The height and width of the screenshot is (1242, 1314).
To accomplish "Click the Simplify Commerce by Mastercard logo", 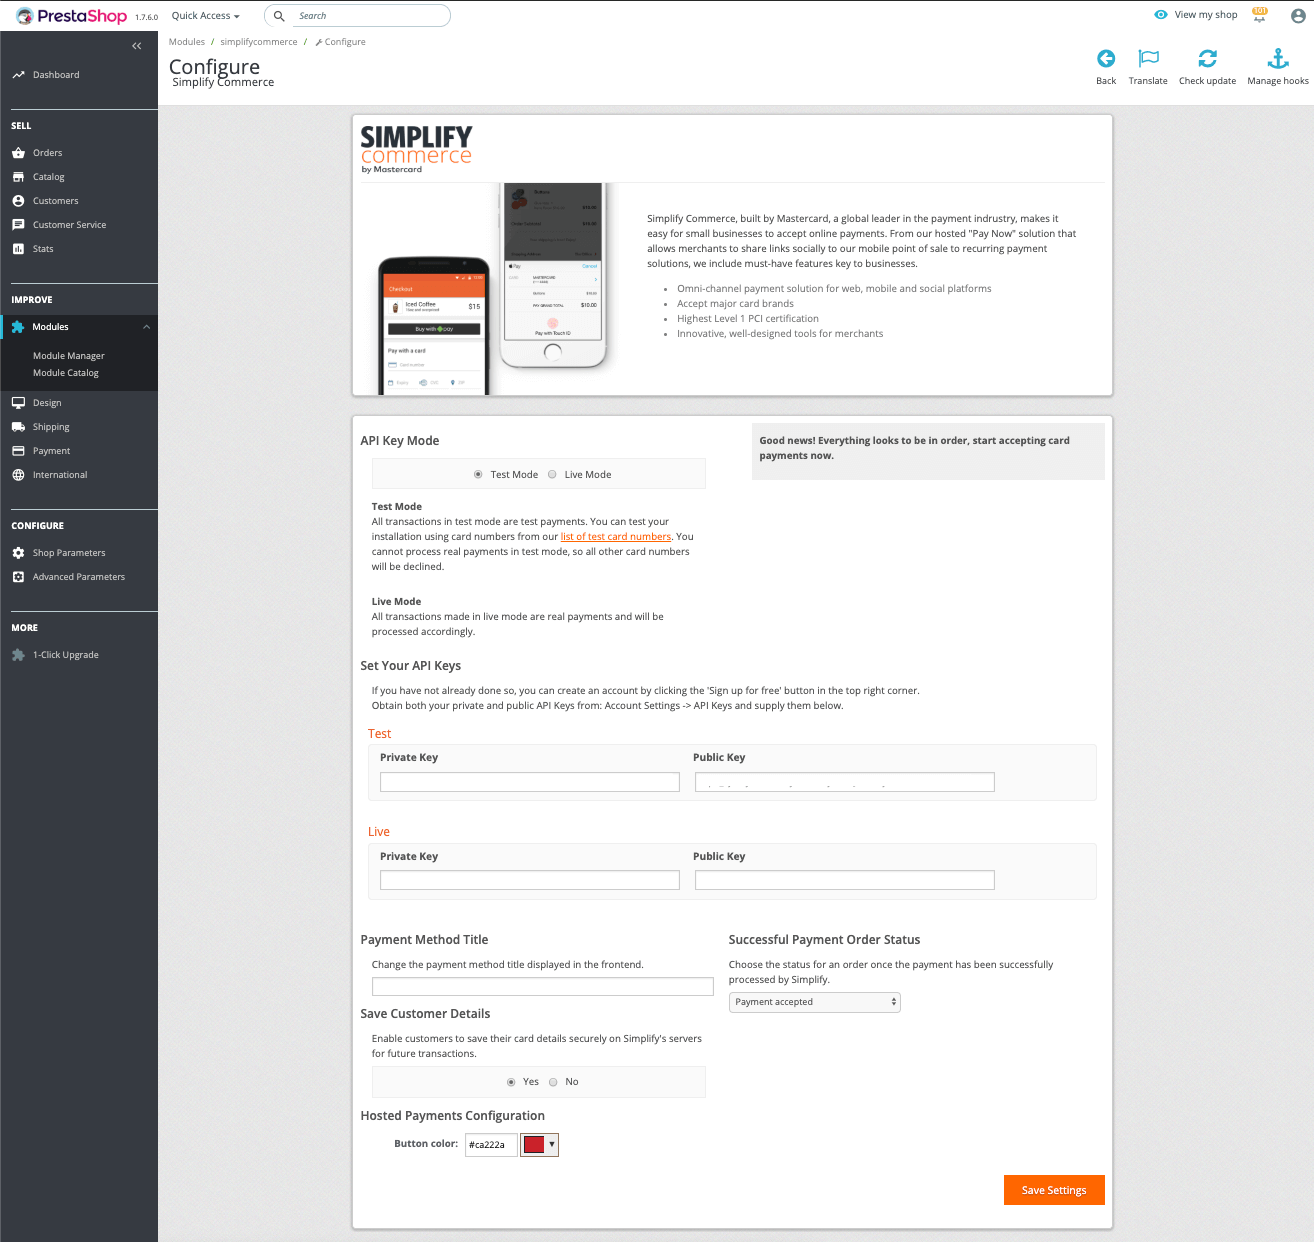I will tap(416, 149).
